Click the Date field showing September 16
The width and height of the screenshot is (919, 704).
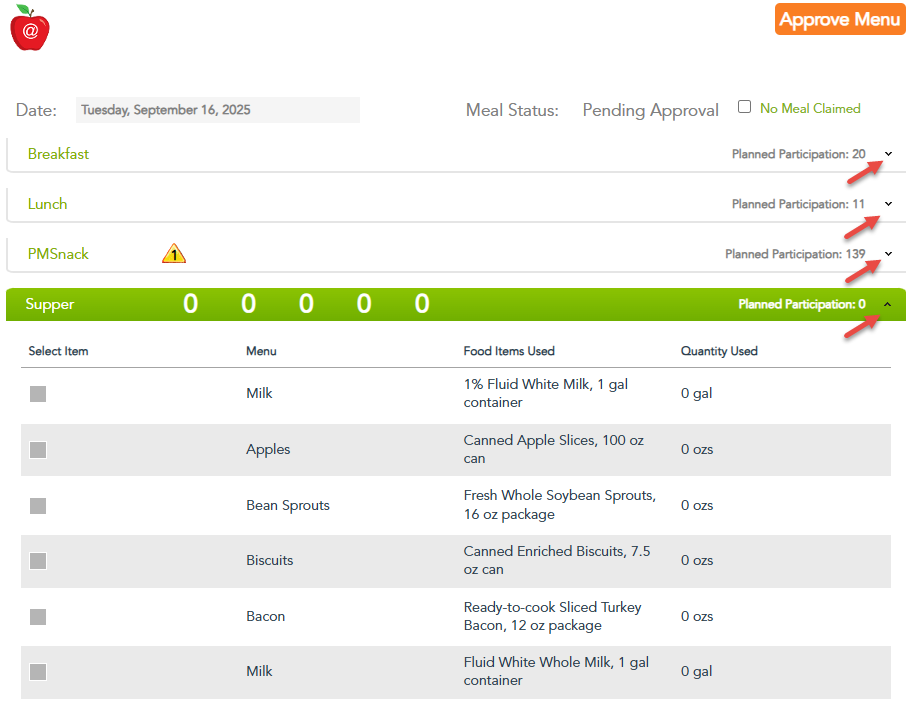point(217,110)
